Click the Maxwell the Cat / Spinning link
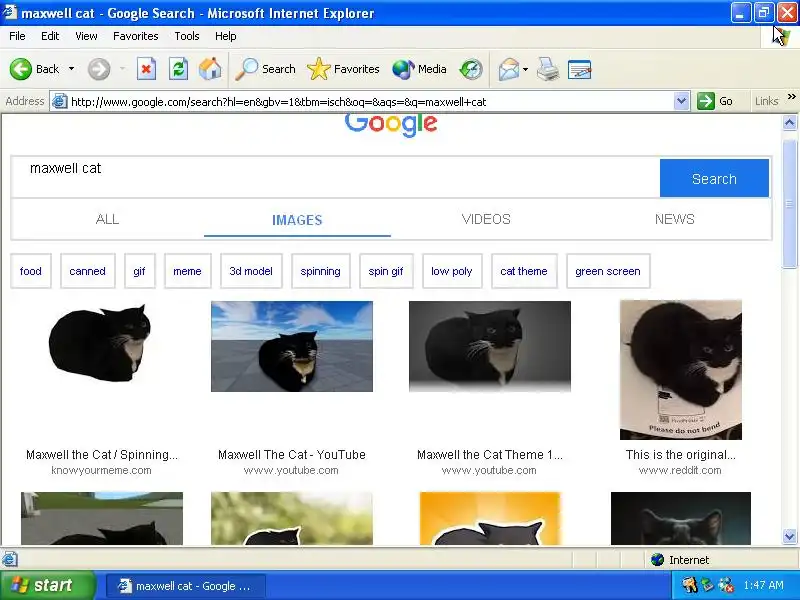This screenshot has height=600, width=800. [x=102, y=455]
